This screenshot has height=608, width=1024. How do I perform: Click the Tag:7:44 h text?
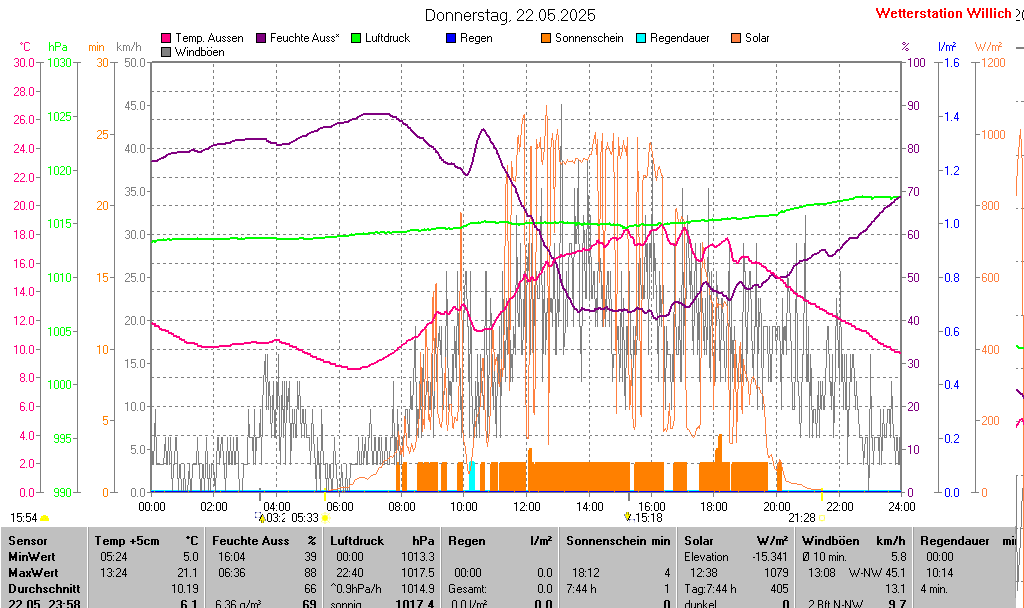pyautogui.click(x=711, y=588)
